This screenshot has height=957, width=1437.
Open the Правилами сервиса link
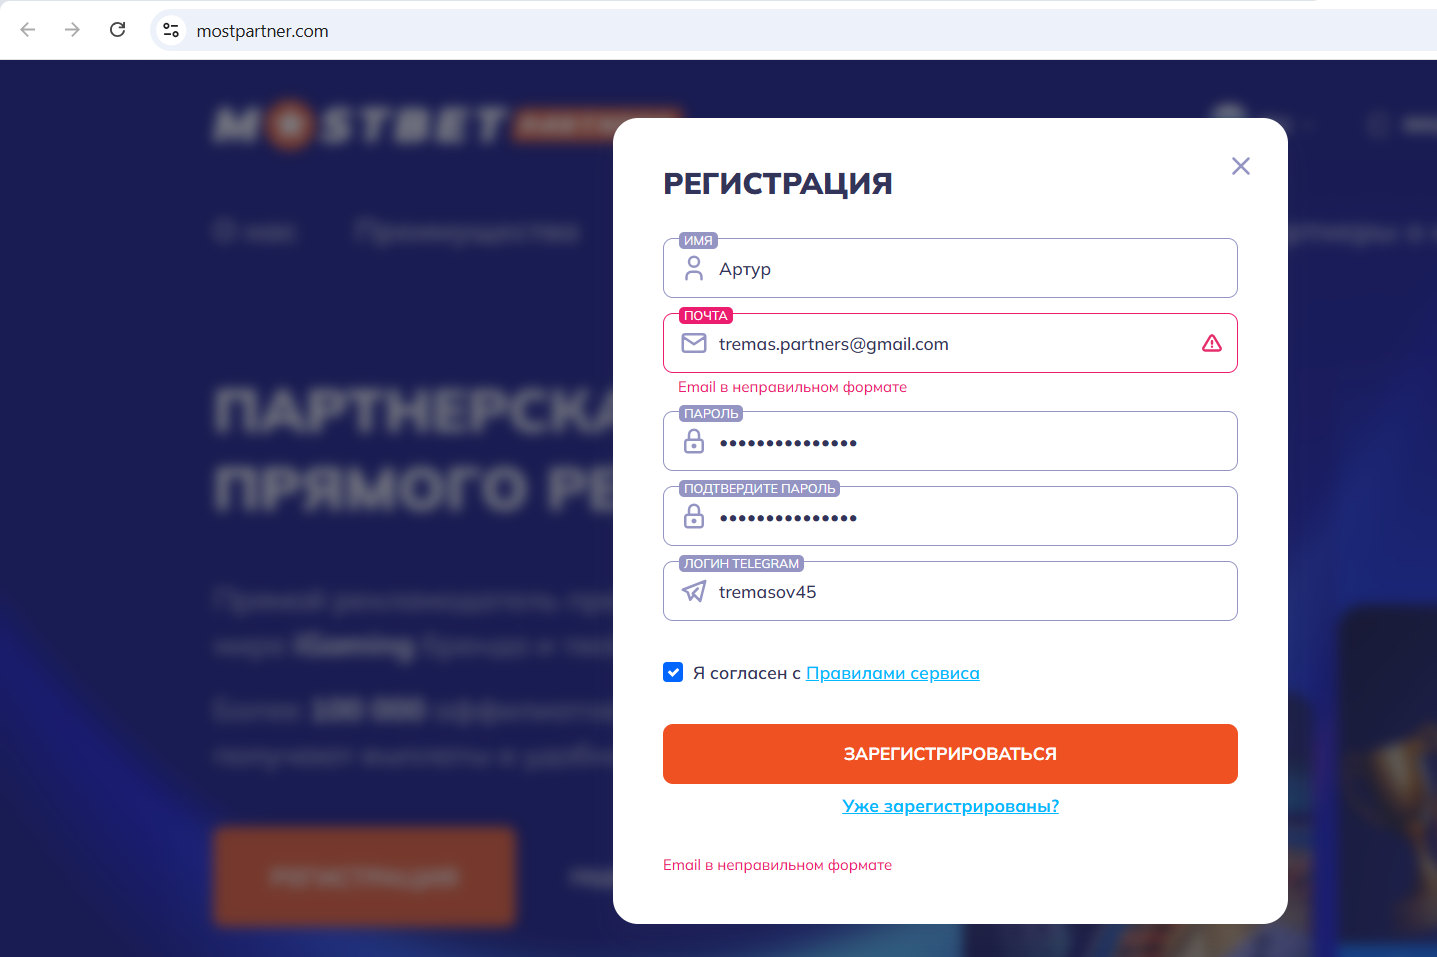pos(892,673)
